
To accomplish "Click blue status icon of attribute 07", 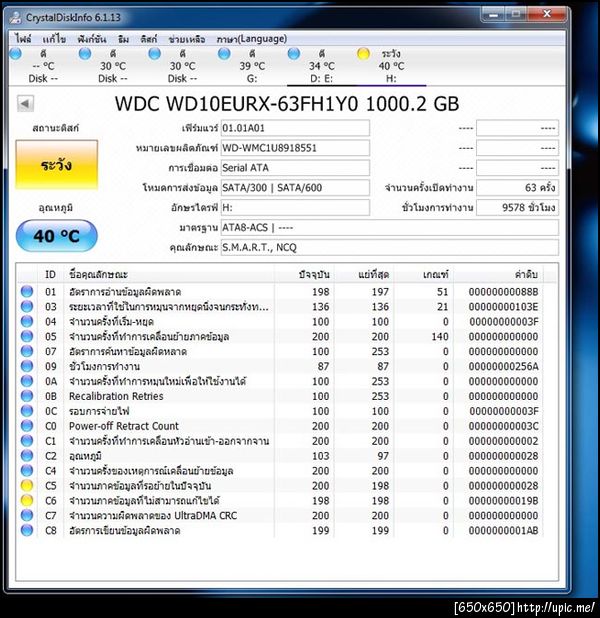I will pyautogui.click(x=27, y=351).
